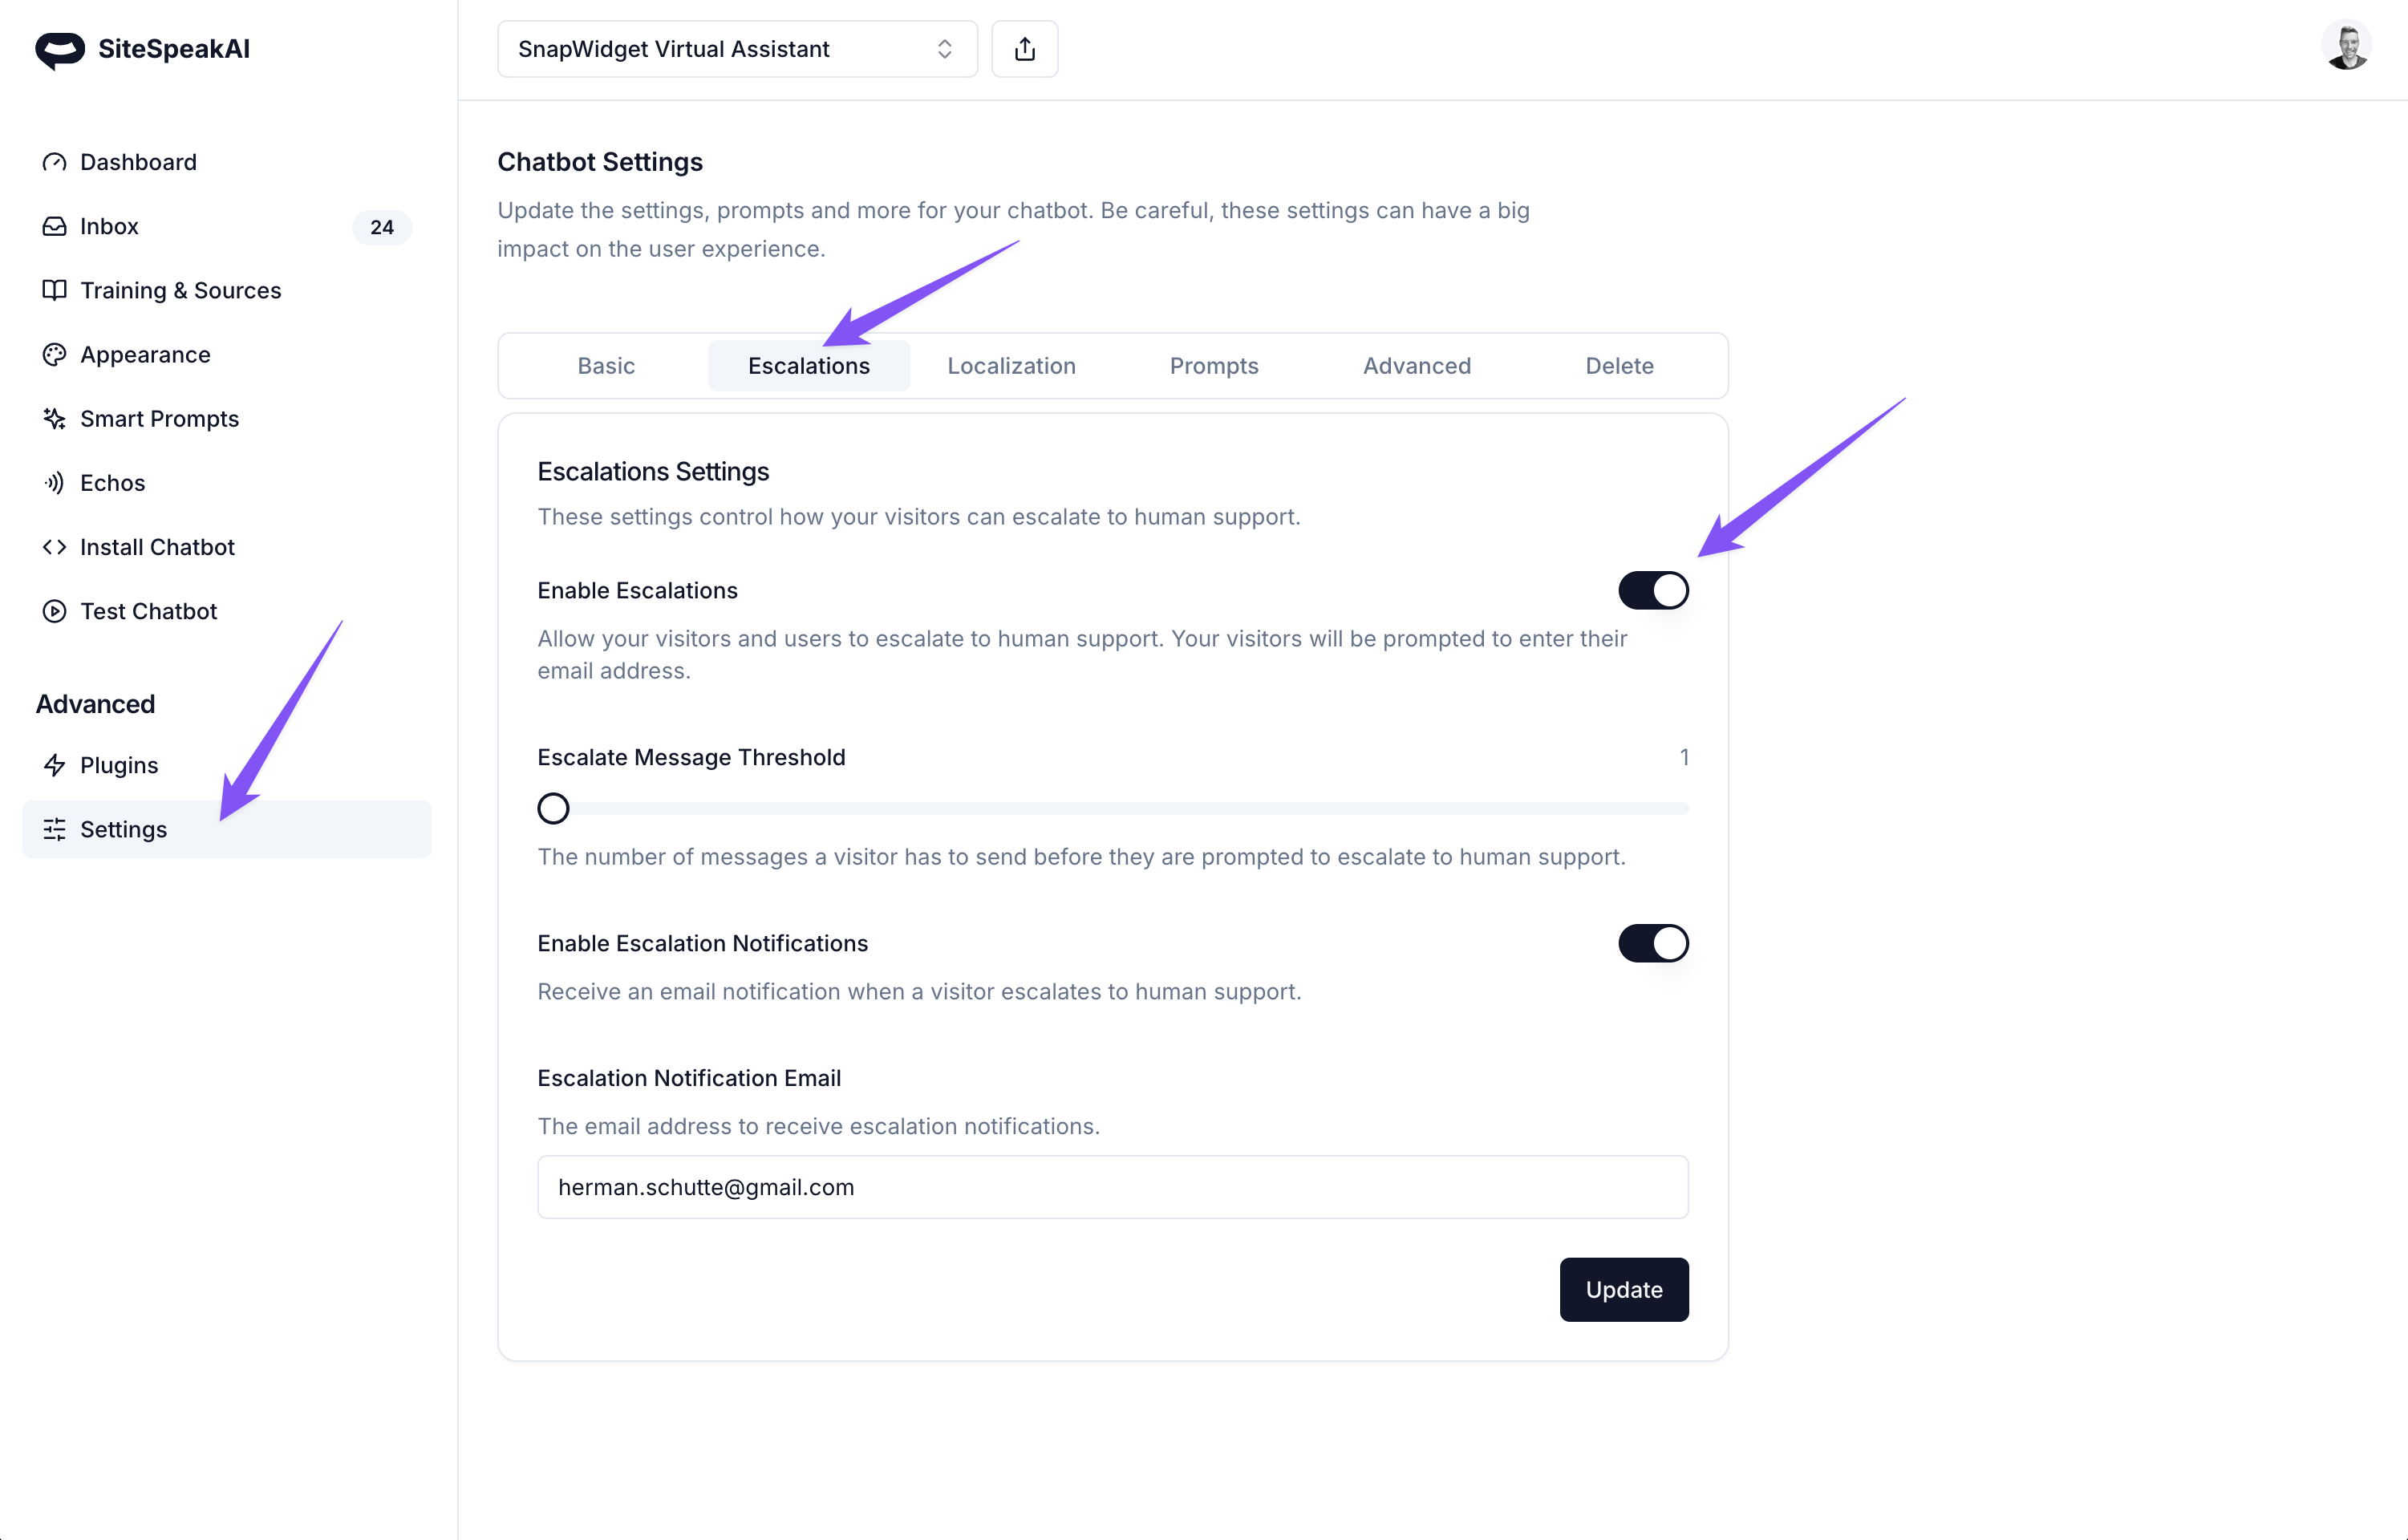Open the Prompts settings tab
This screenshot has width=2408, height=1540.
[x=1213, y=366]
